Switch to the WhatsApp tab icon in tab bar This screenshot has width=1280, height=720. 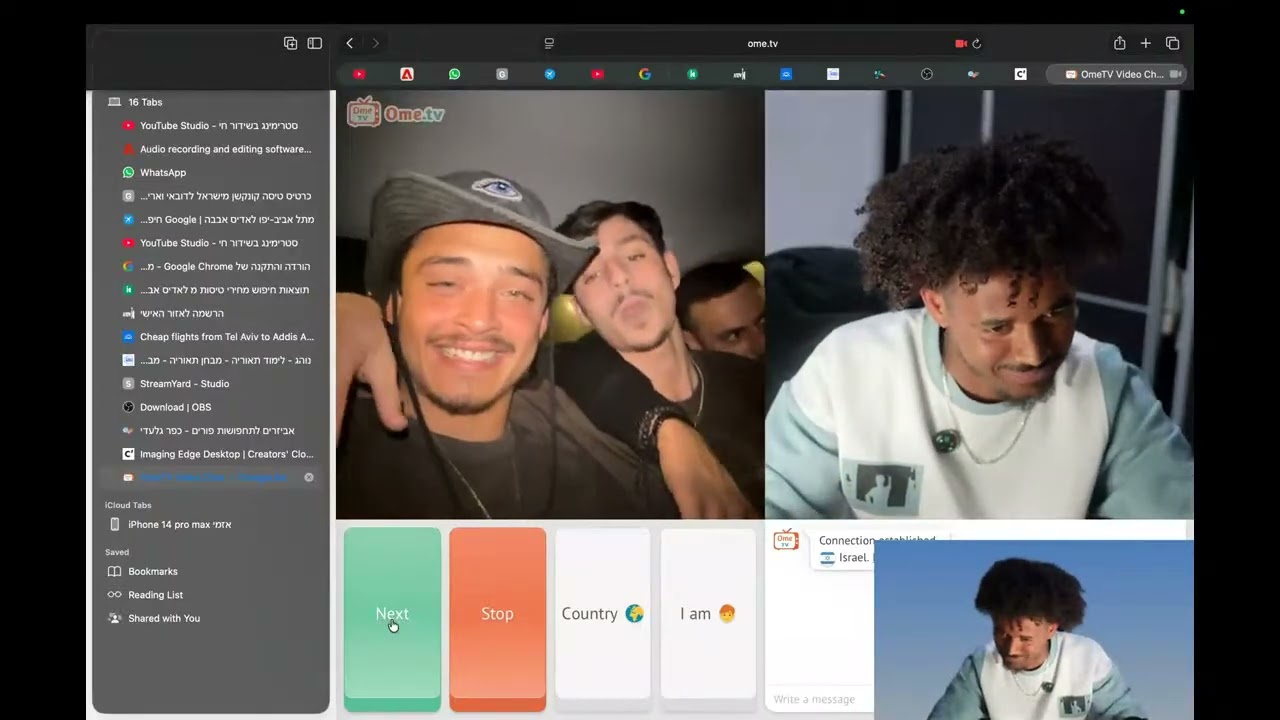click(454, 74)
